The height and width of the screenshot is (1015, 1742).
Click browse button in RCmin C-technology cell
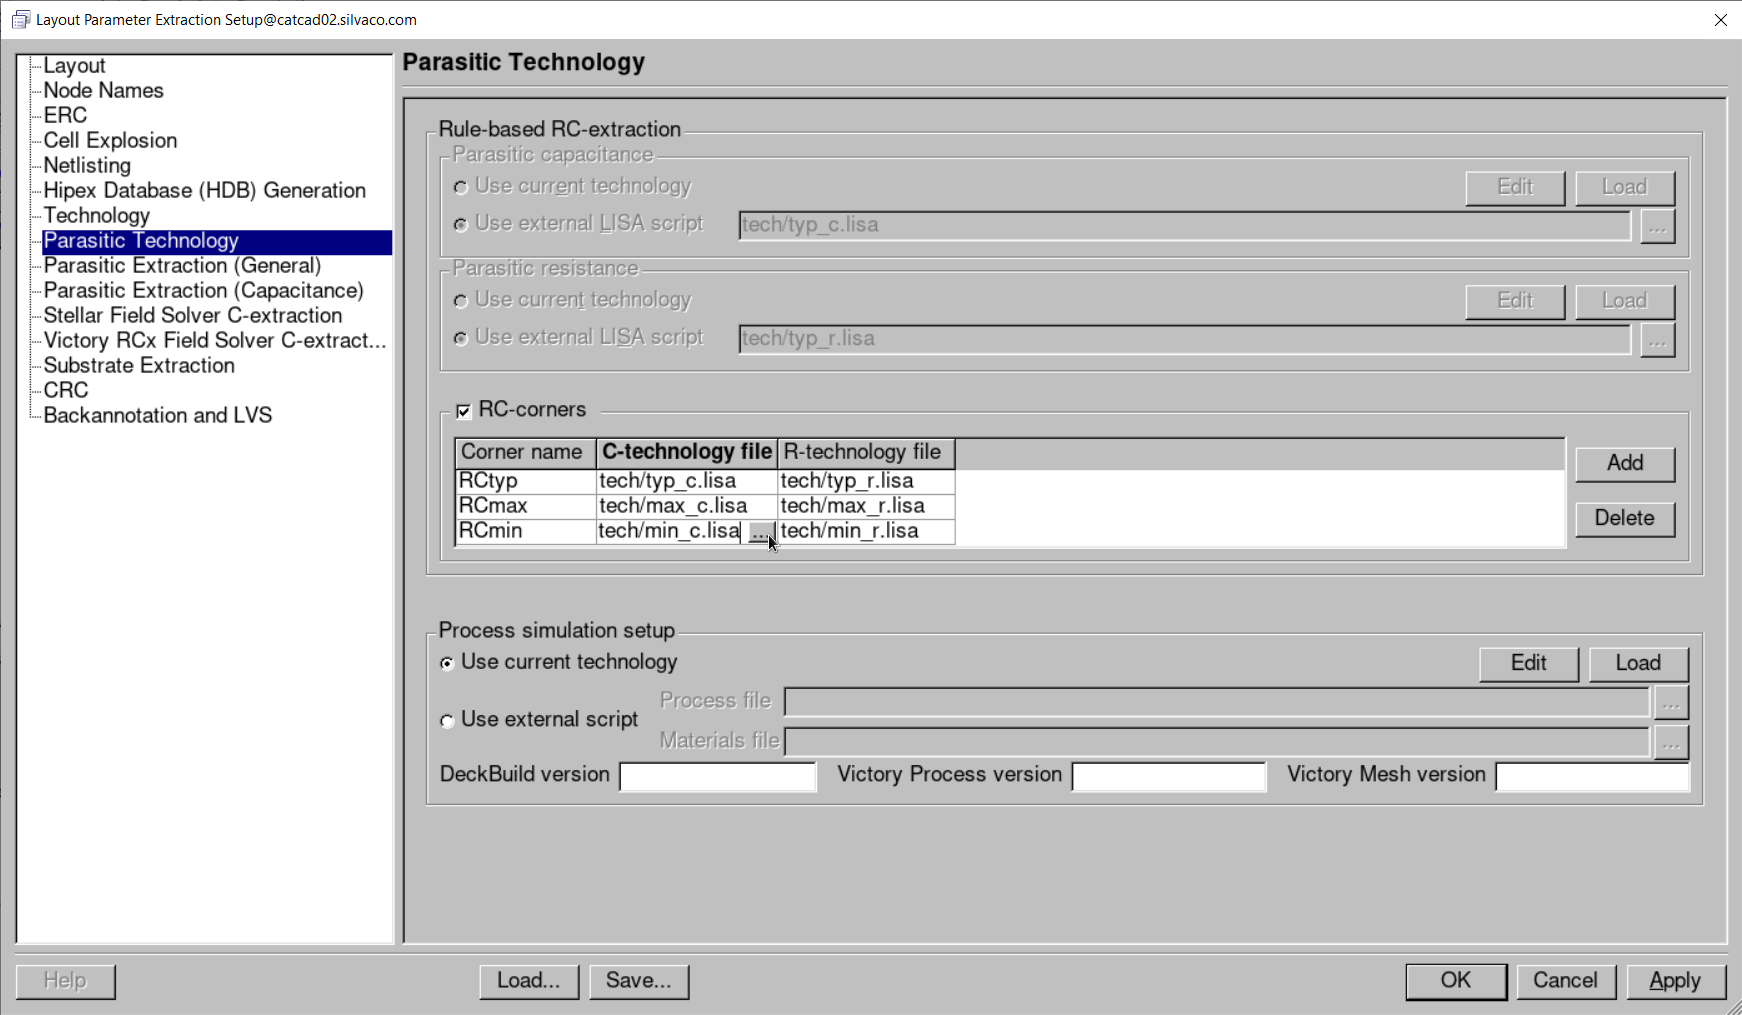(760, 533)
